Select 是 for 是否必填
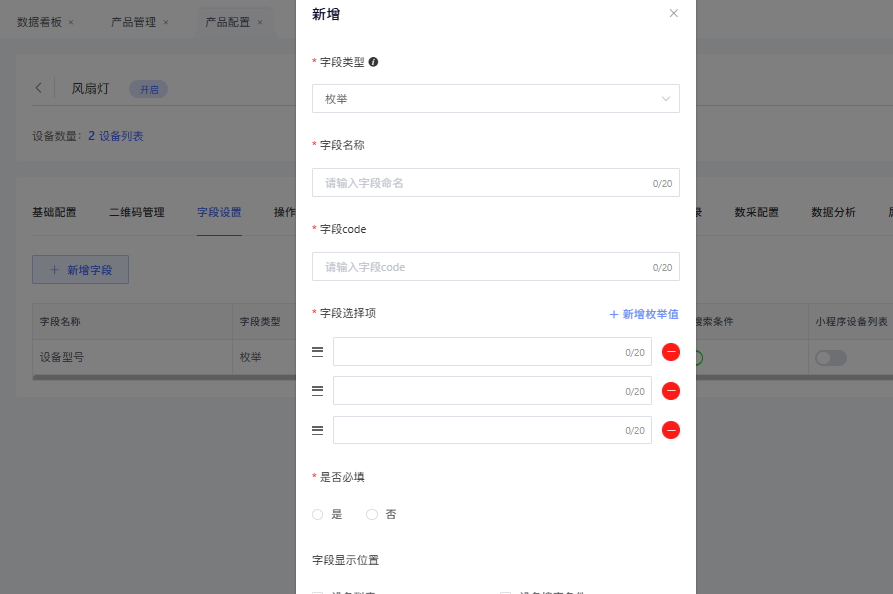Viewport: 893px width, 594px height. coord(318,514)
